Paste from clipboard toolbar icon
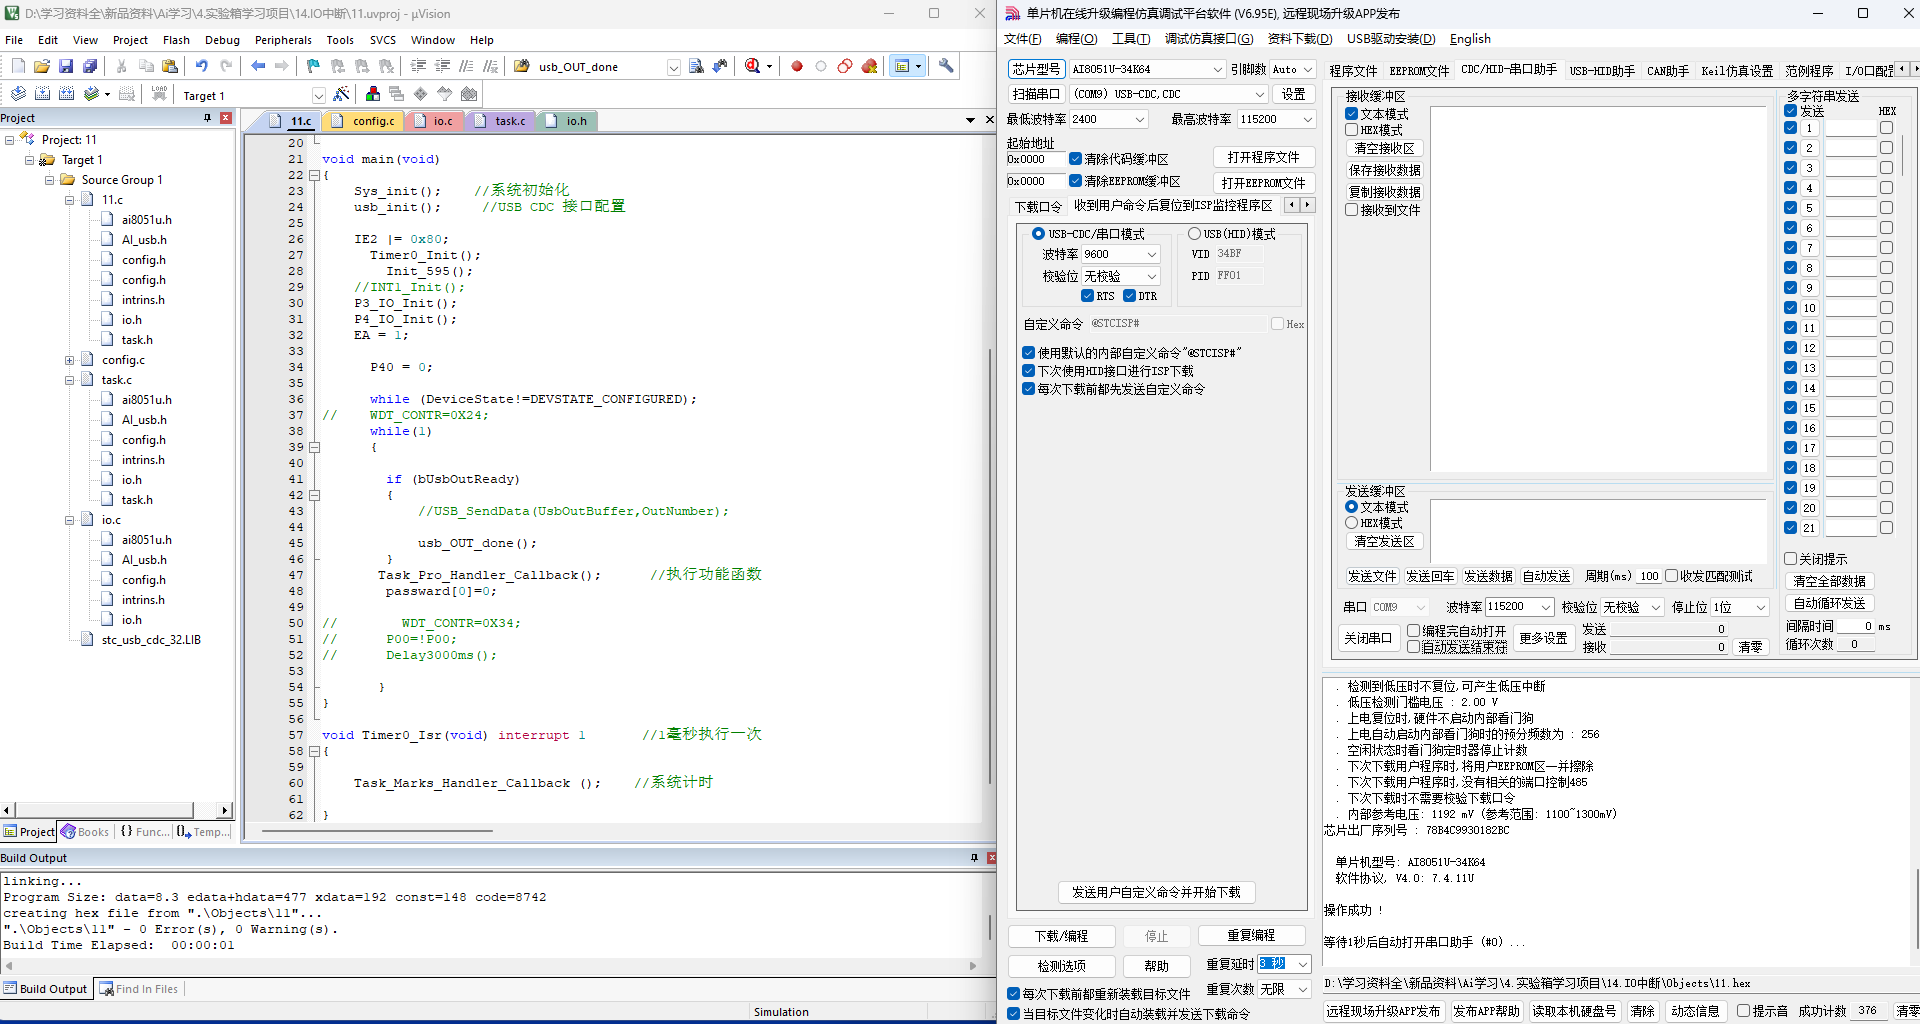The image size is (1920, 1024). click(x=170, y=66)
